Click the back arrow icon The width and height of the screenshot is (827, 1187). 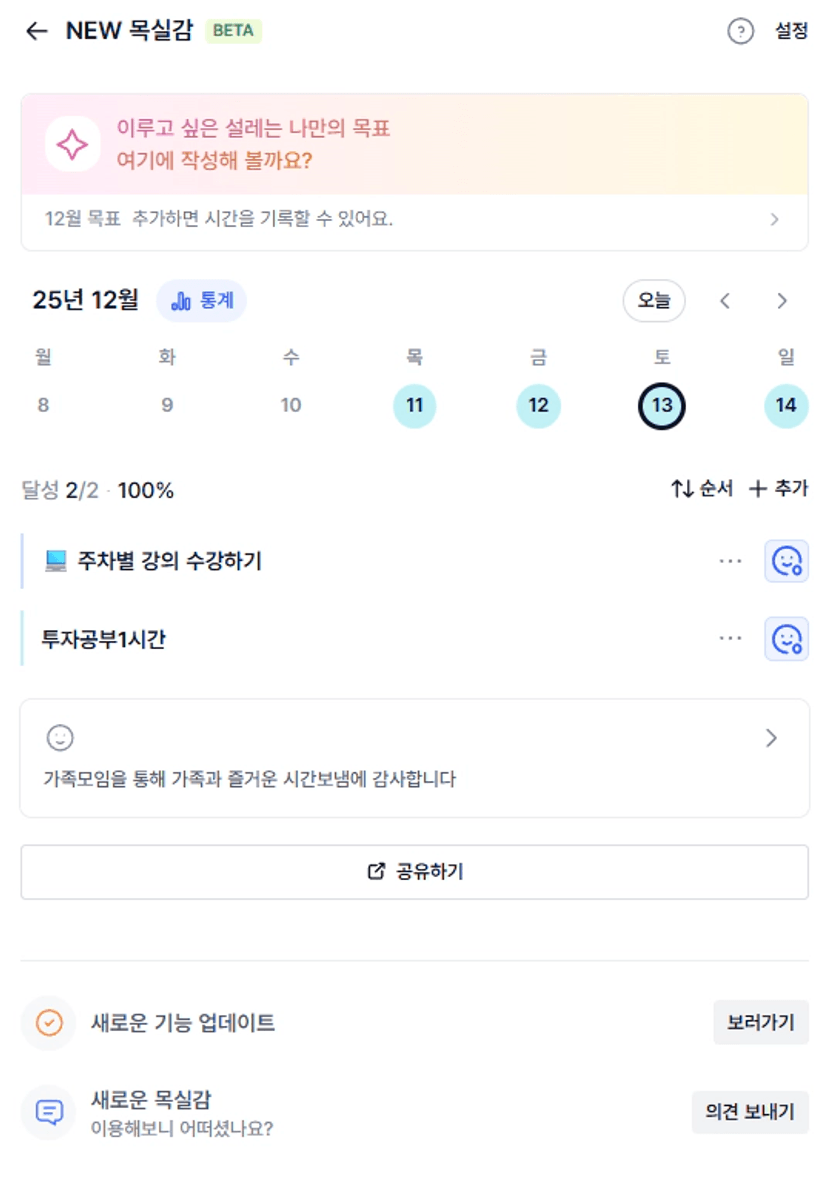[x=37, y=31]
